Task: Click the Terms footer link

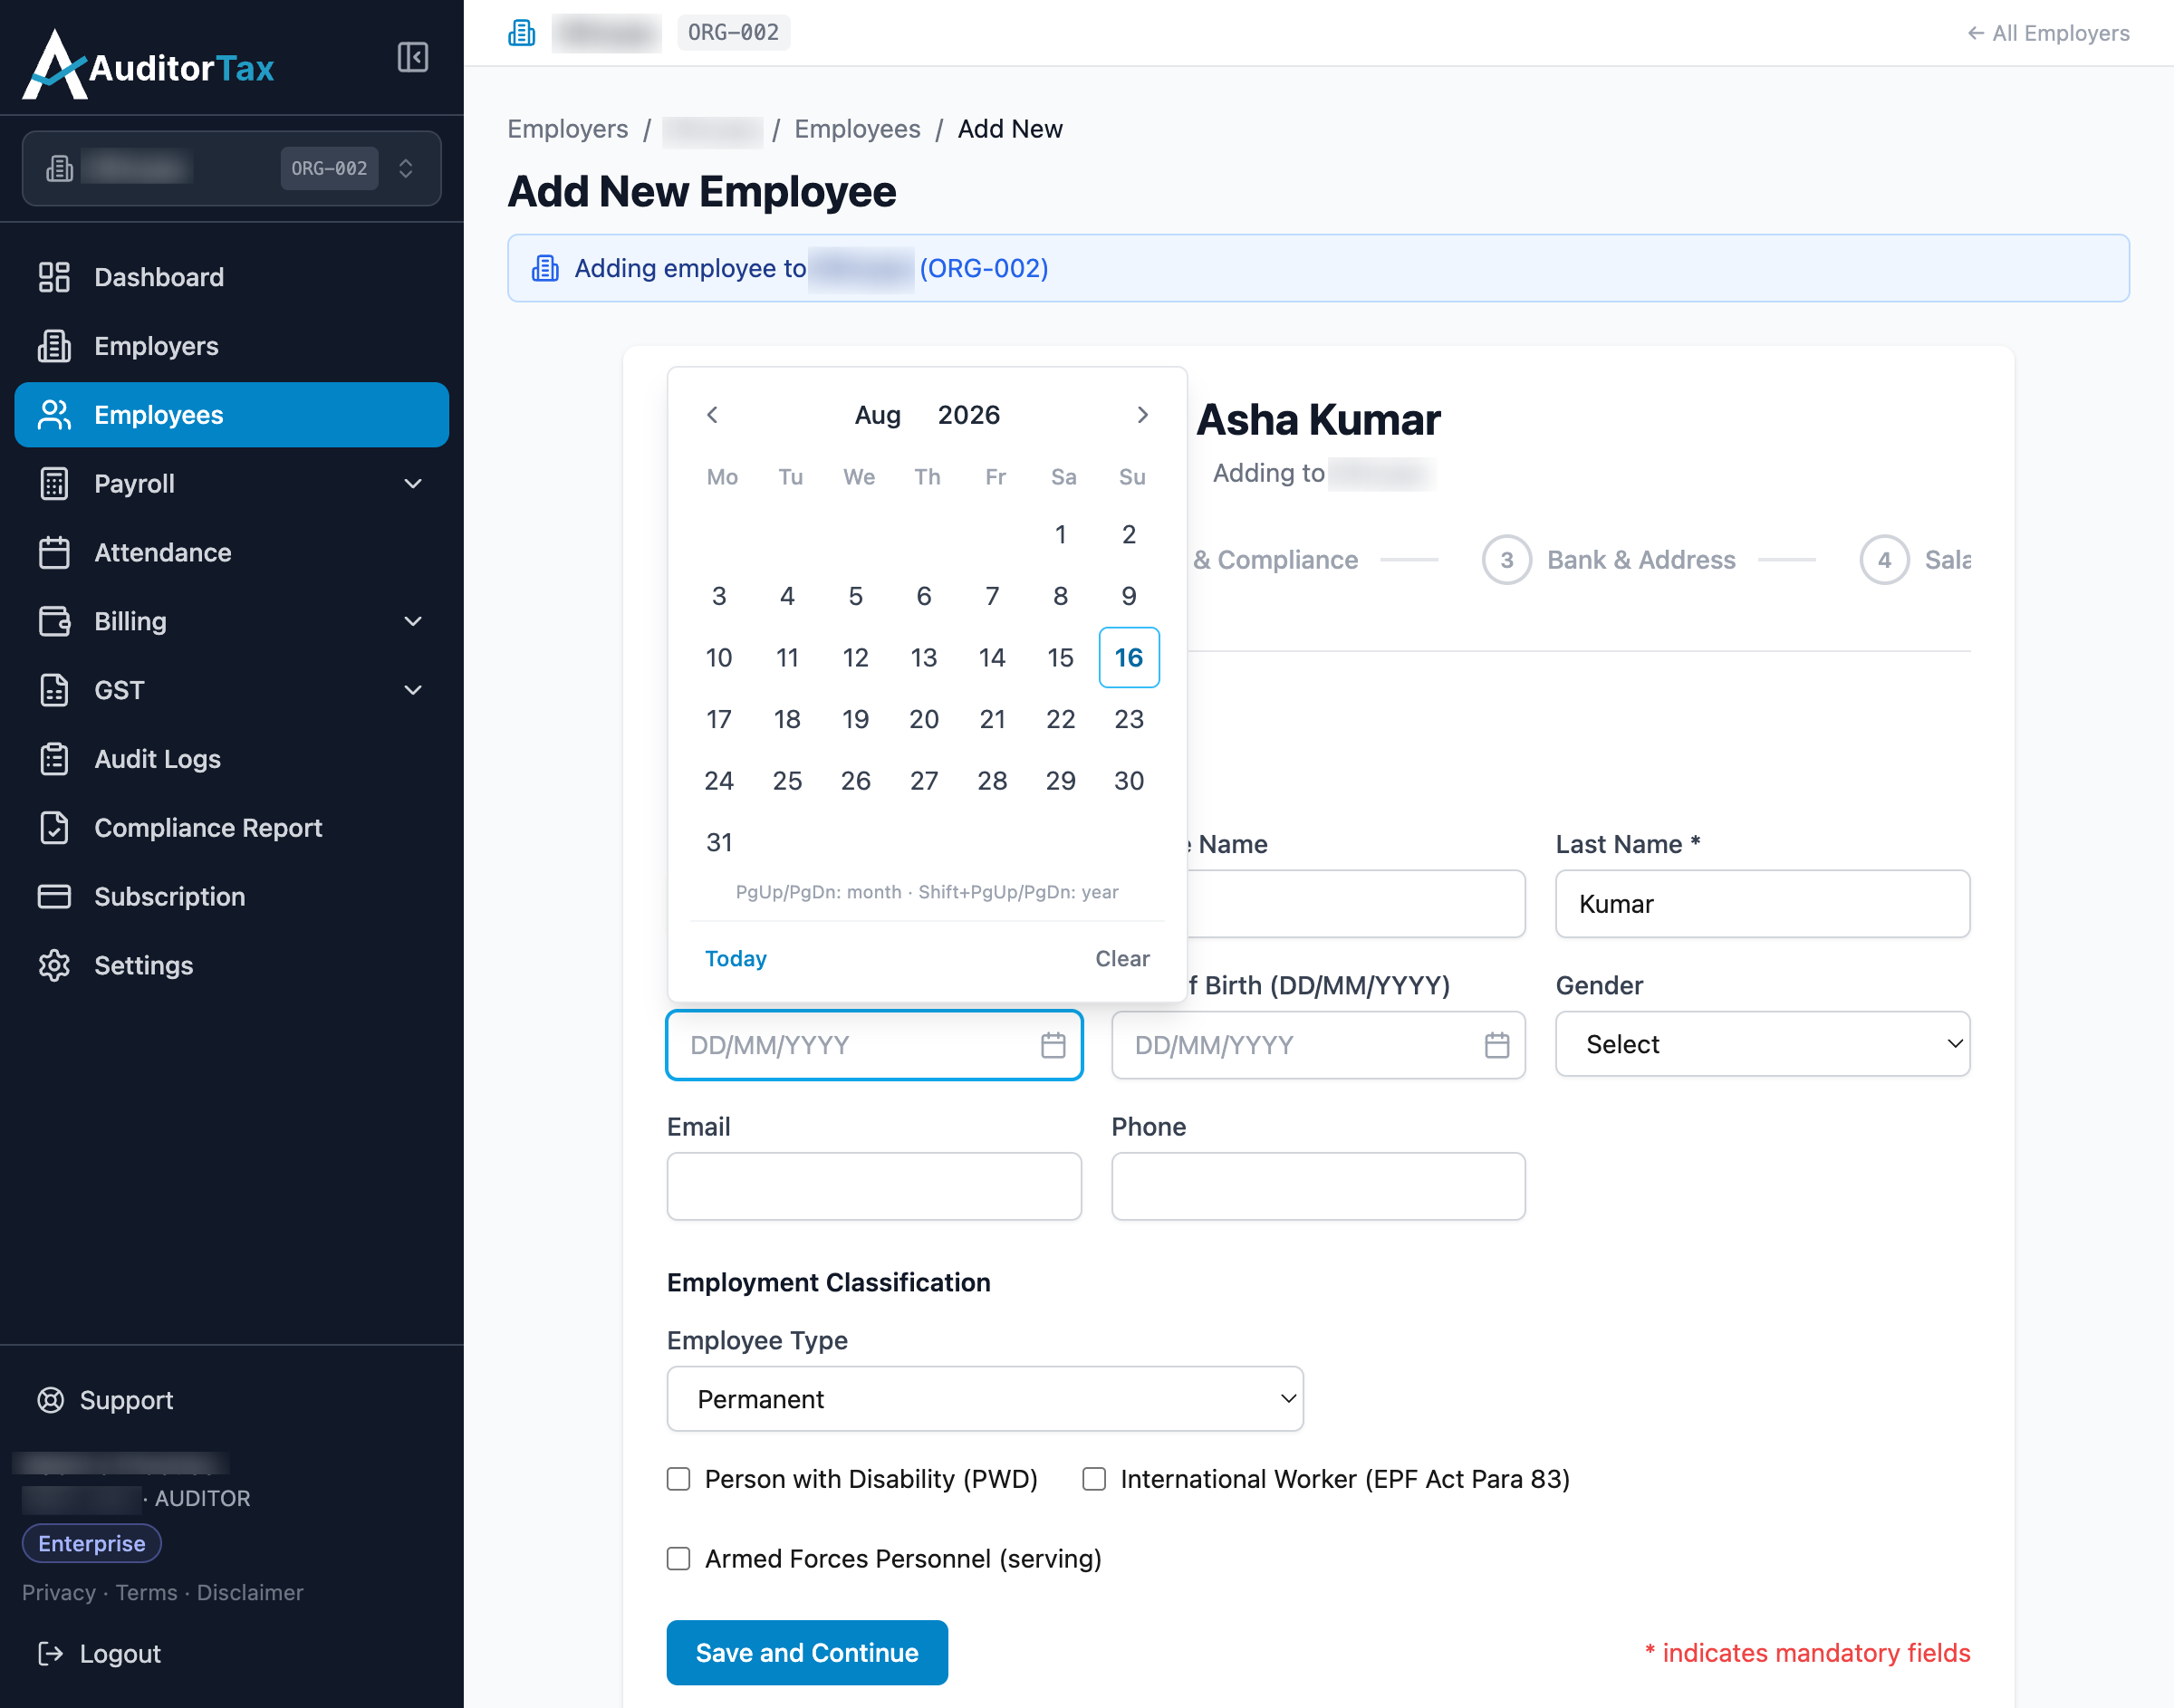Action: point(146,1593)
